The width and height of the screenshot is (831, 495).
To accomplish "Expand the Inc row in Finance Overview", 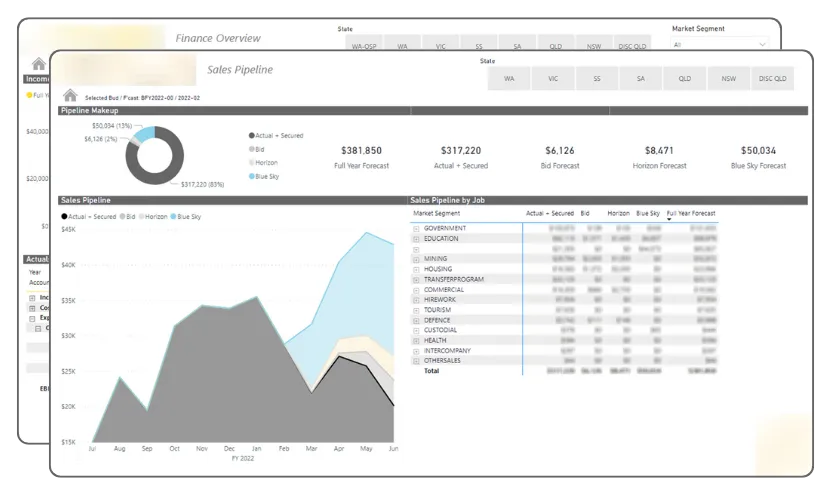I will (x=32, y=298).
